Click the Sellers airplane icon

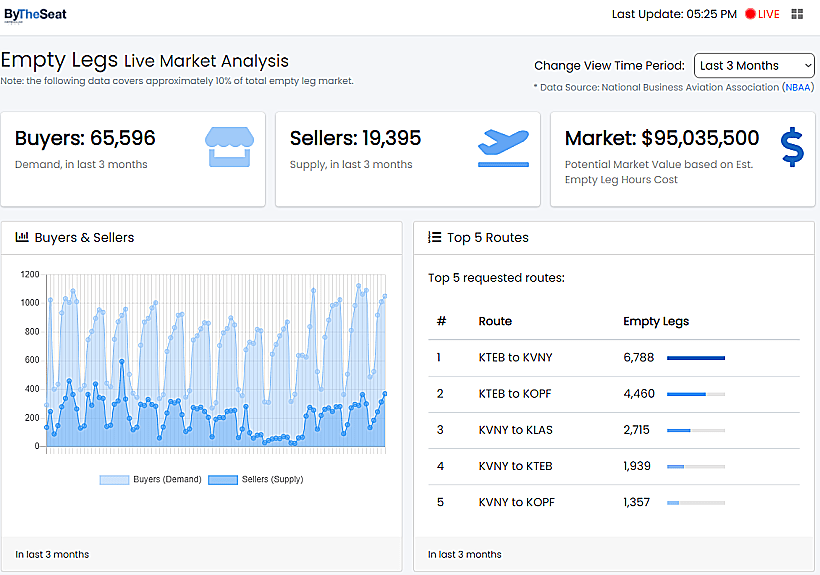click(503, 147)
